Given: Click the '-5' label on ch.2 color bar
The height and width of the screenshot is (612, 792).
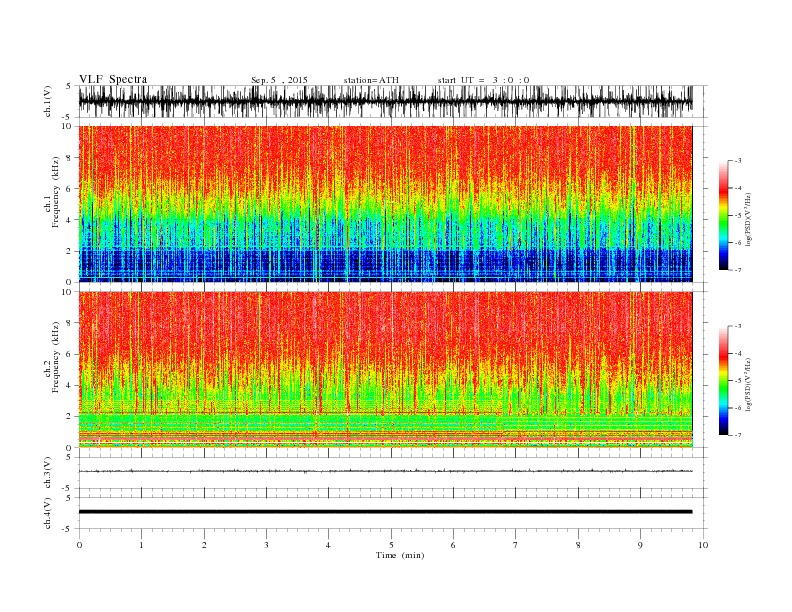Looking at the screenshot, I should click(x=737, y=381).
